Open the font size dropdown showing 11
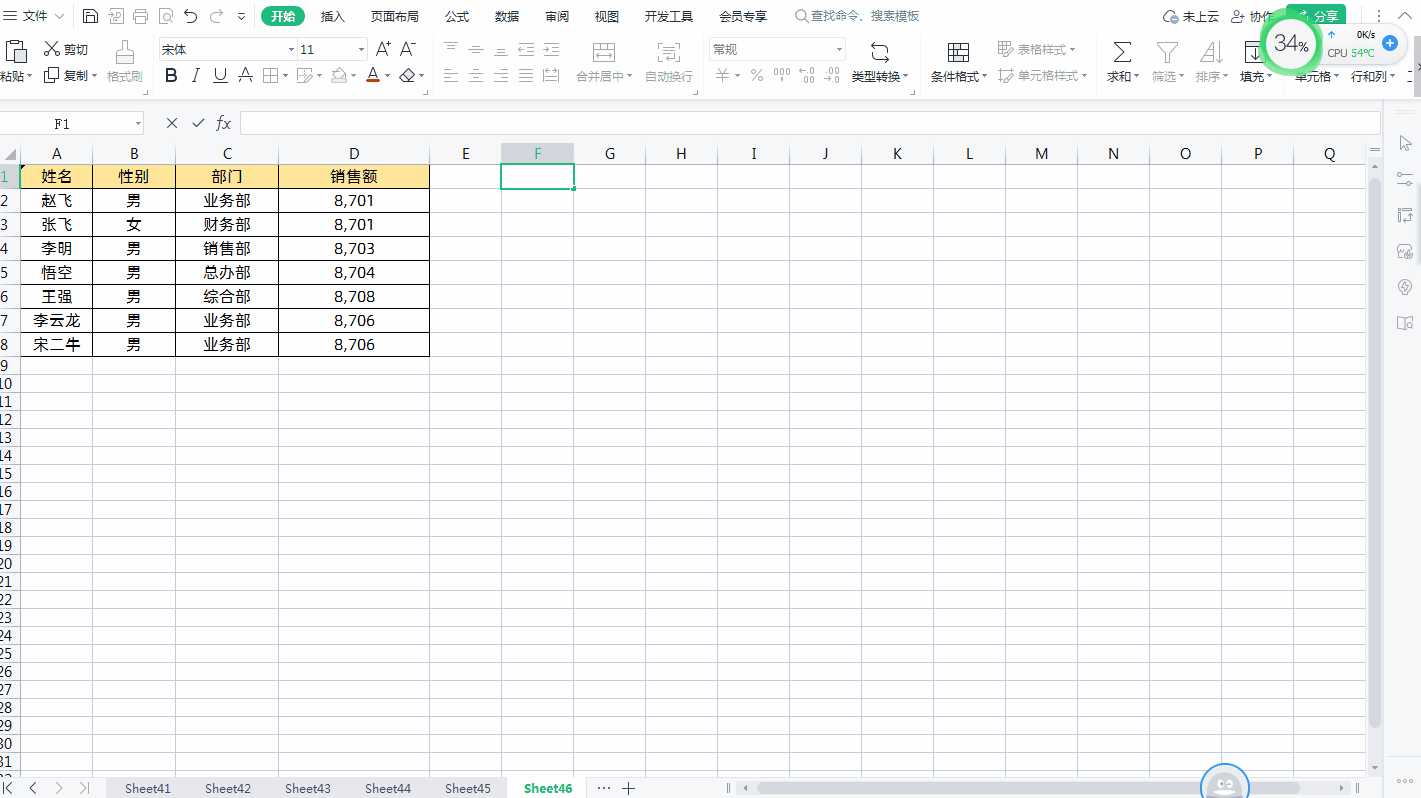The height and width of the screenshot is (798, 1421). pyautogui.click(x=361, y=49)
